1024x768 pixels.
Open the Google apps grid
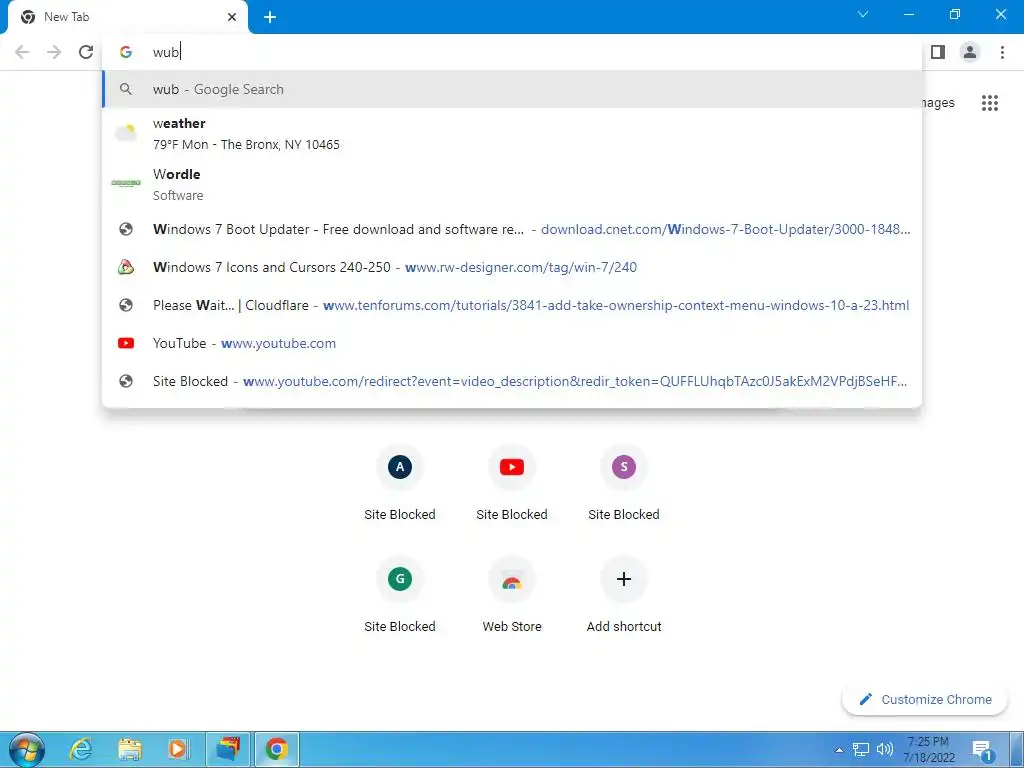pyautogui.click(x=990, y=103)
